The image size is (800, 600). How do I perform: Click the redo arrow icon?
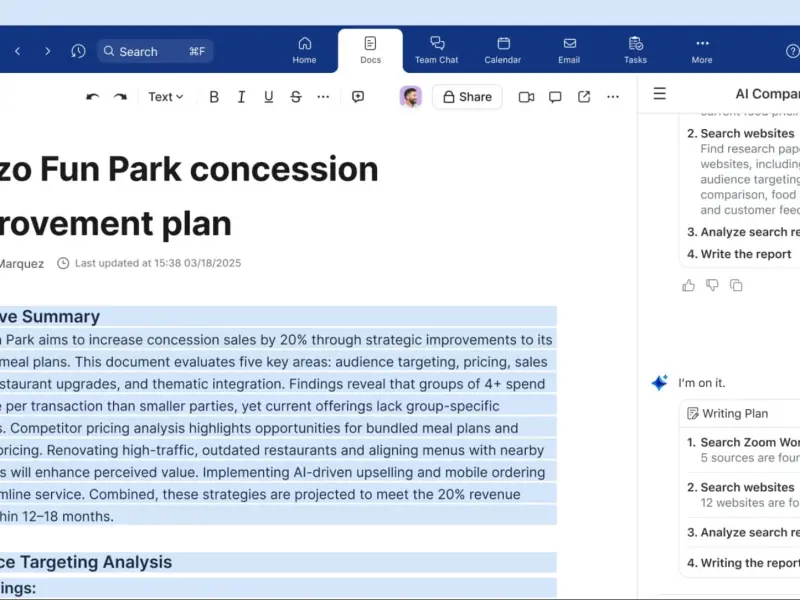(120, 97)
